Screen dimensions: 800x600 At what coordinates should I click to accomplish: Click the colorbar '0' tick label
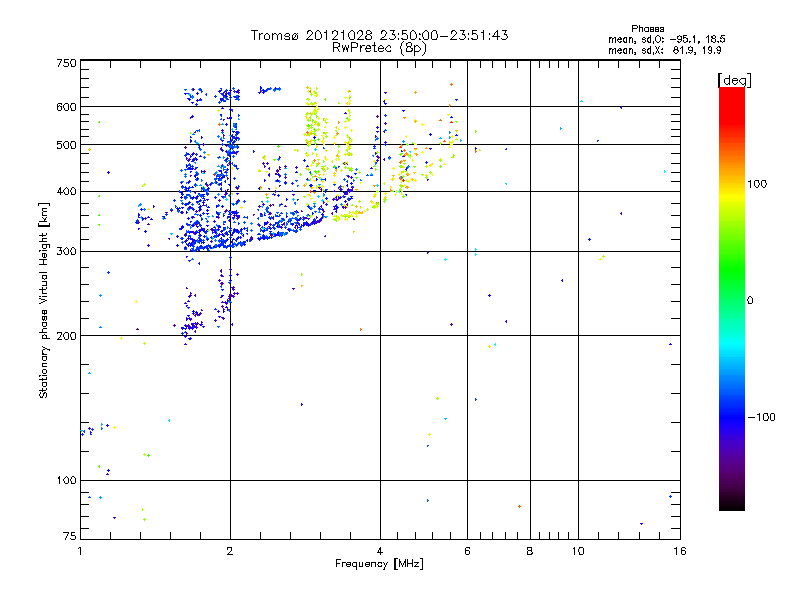point(750,300)
